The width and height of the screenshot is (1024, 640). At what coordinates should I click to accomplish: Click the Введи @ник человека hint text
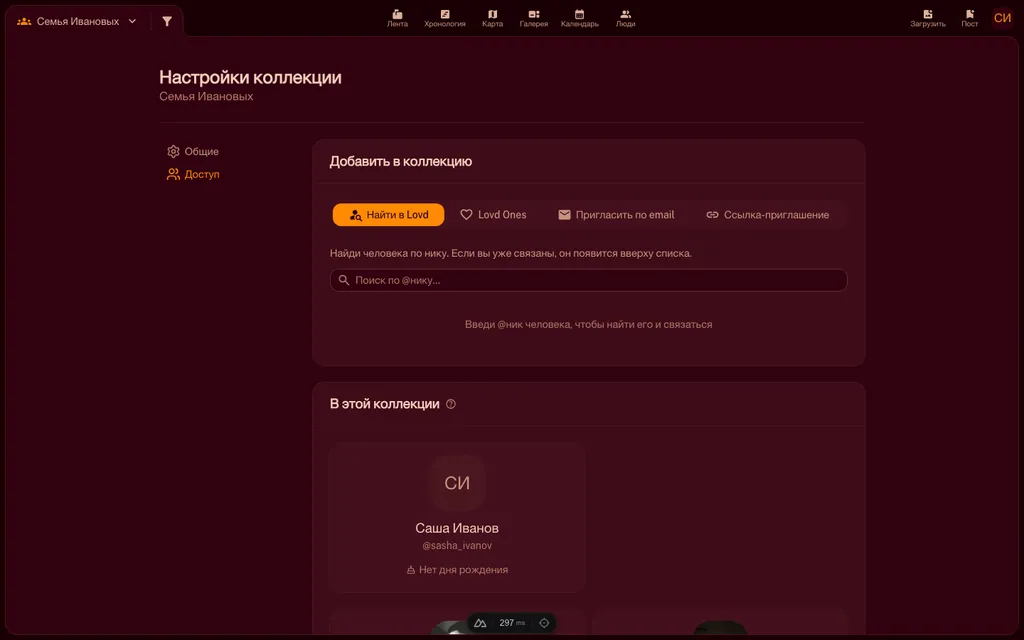tap(588, 325)
